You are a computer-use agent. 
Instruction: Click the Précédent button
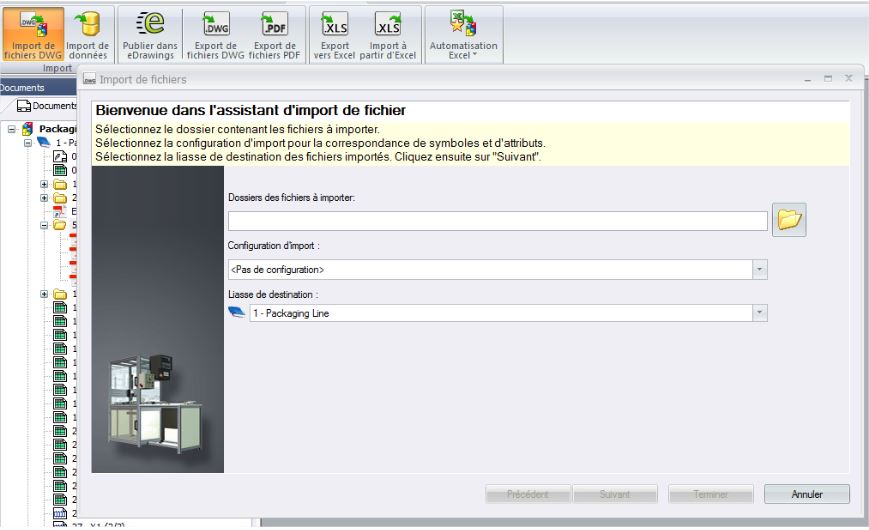coord(528,494)
